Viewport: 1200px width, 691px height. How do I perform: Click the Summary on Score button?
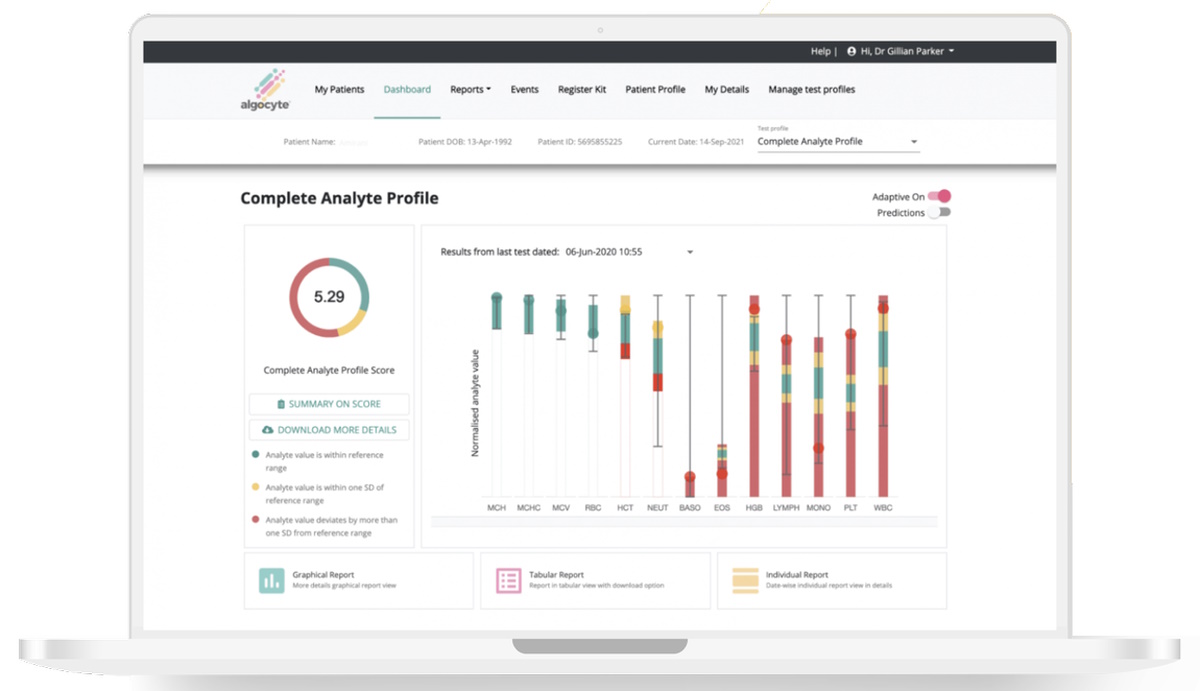point(329,404)
